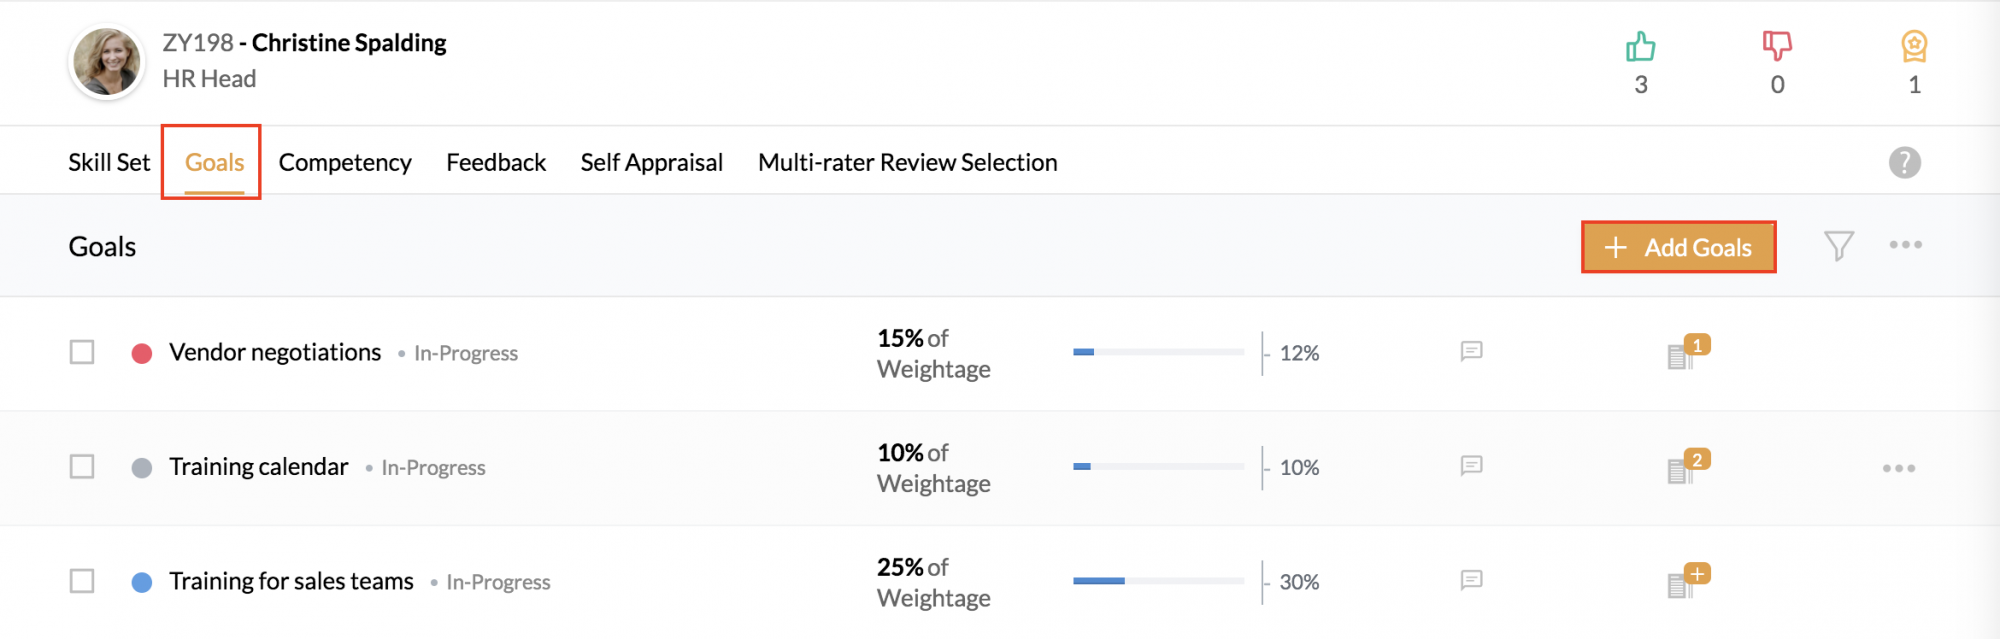The width and height of the screenshot is (2000, 639).
Task: Click the 15% of Weightage text
Action: pyautogui.click(x=933, y=353)
